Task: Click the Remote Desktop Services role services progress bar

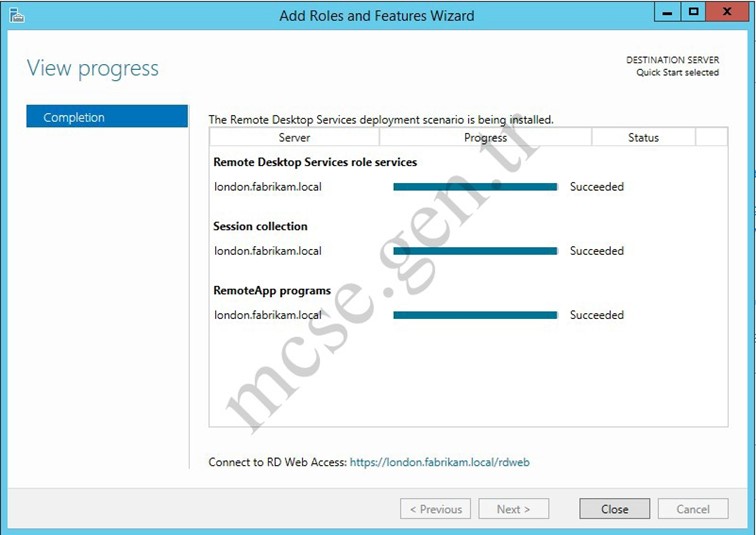Action: point(475,187)
